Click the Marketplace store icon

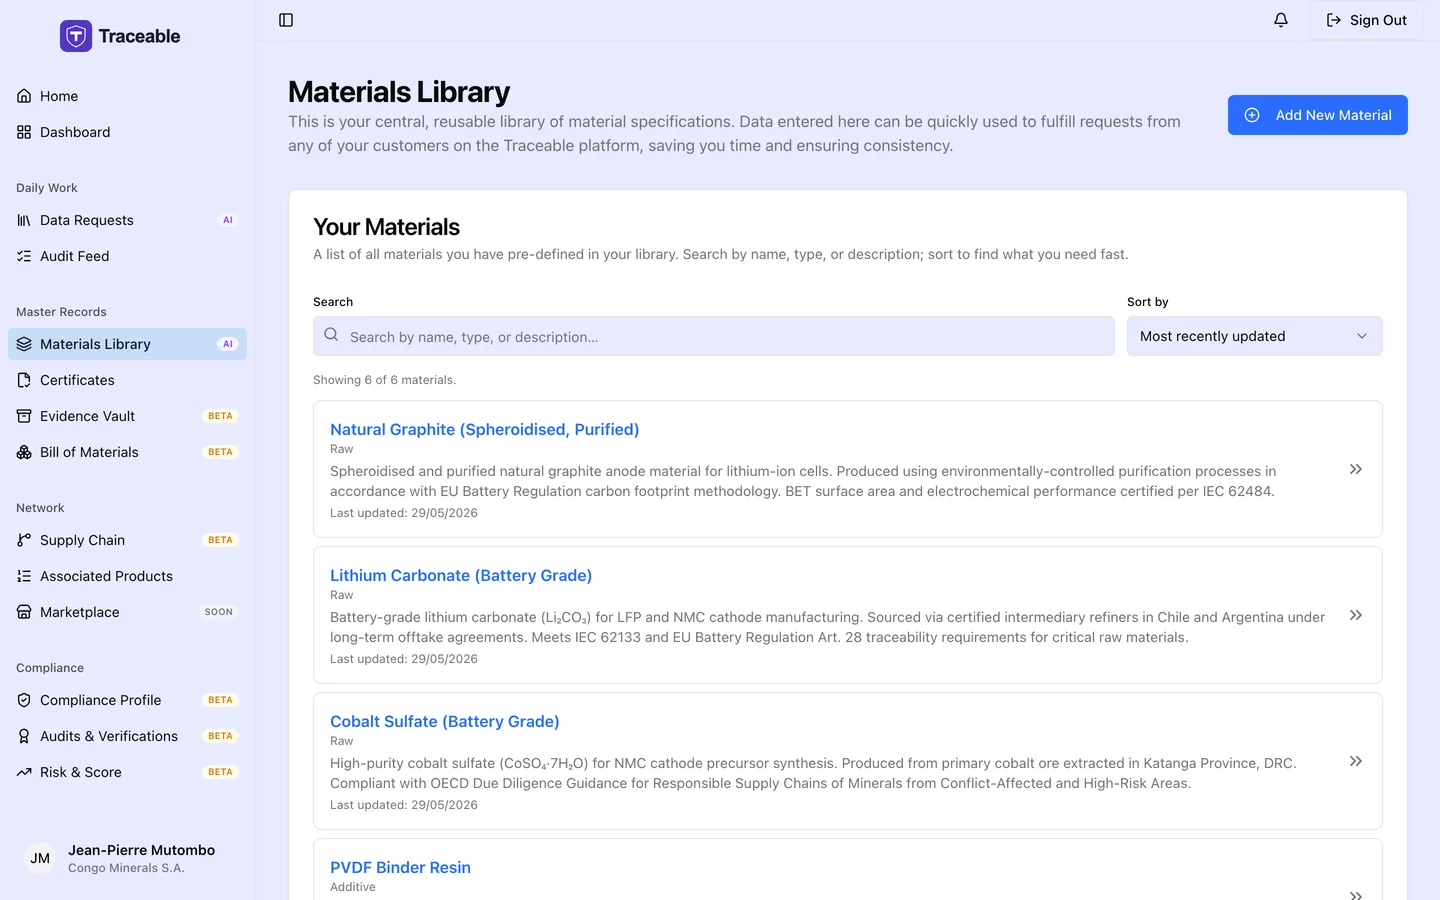click(24, 612)
